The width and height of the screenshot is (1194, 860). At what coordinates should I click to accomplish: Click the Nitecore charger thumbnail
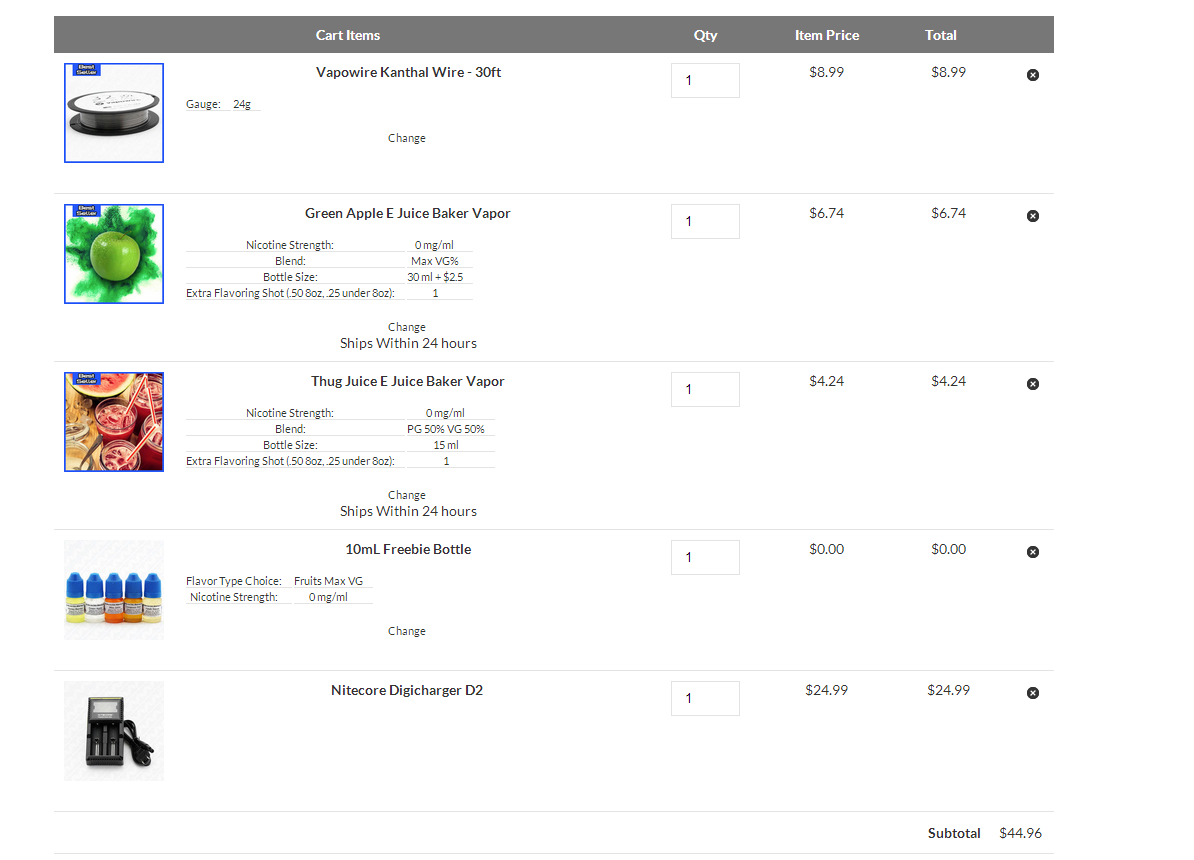tap(114, 731)
